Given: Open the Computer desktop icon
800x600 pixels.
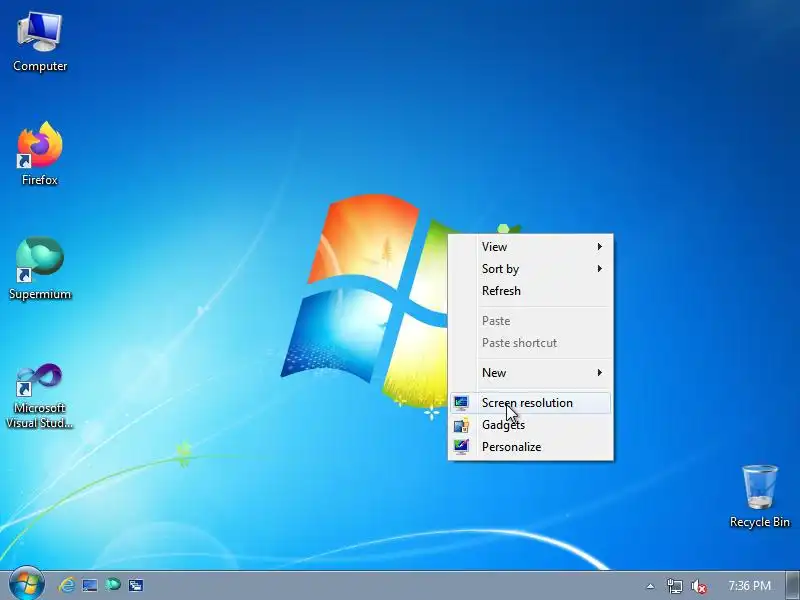Looking at the screenshot, I should 40,43.
